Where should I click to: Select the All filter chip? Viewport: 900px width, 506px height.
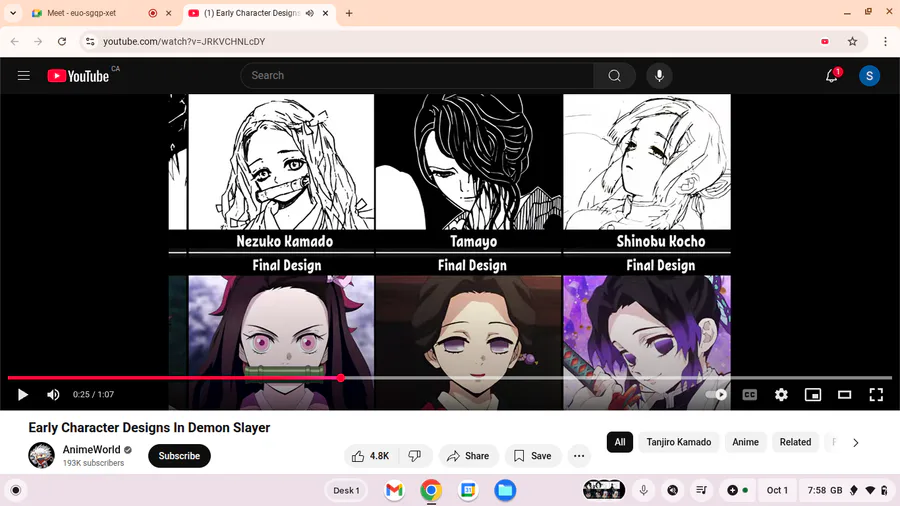[x=620, y=442]
